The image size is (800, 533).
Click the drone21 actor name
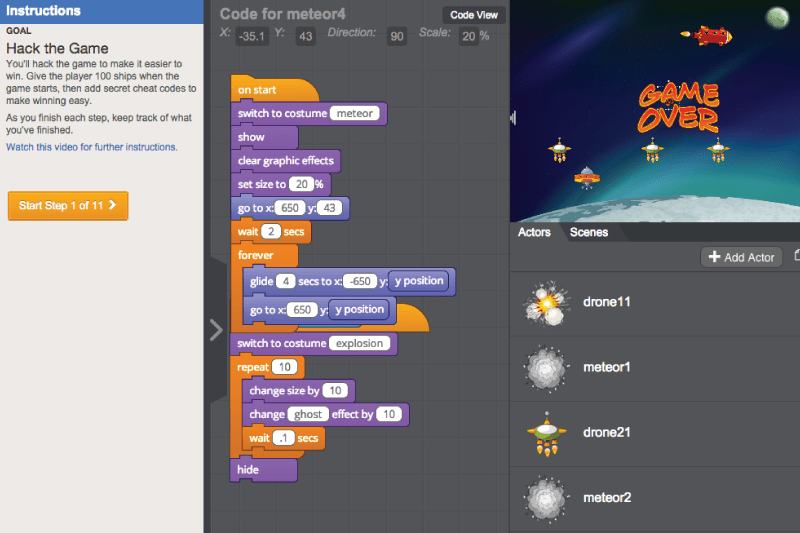pyautogui.click(x=607, y=433)
